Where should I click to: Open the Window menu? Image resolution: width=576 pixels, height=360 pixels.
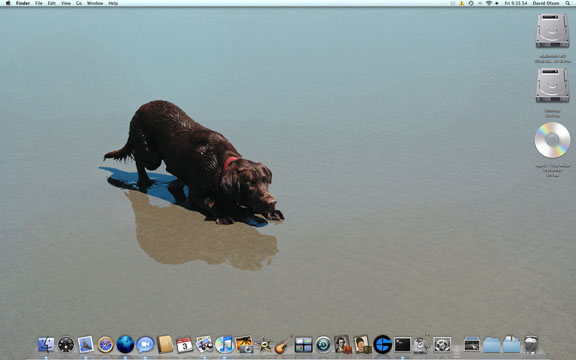[x=95, y=3]
